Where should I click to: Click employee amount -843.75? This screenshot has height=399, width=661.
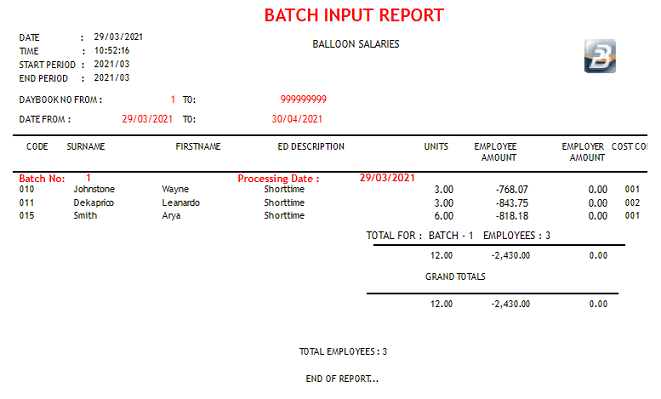512,203
